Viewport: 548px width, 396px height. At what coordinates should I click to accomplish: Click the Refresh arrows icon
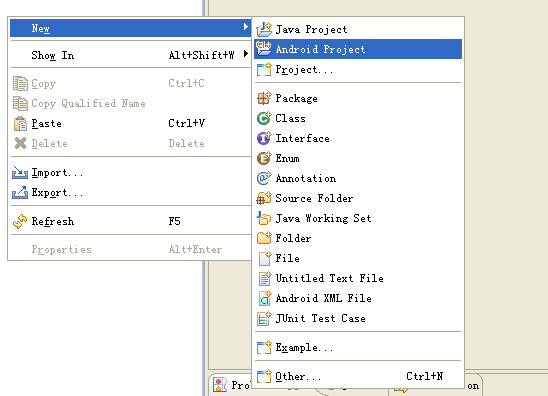(x=20, y=221)
